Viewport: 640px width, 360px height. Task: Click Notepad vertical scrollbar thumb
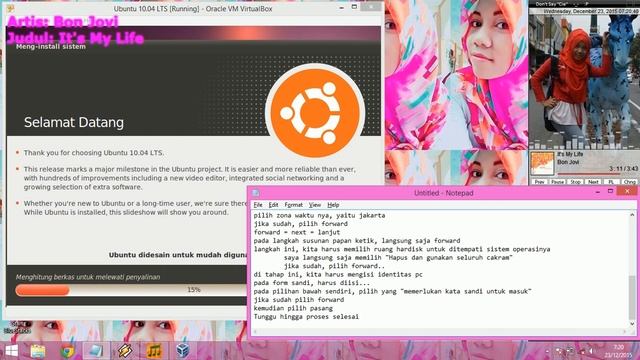pyautogui.click(x=632, y=297)
